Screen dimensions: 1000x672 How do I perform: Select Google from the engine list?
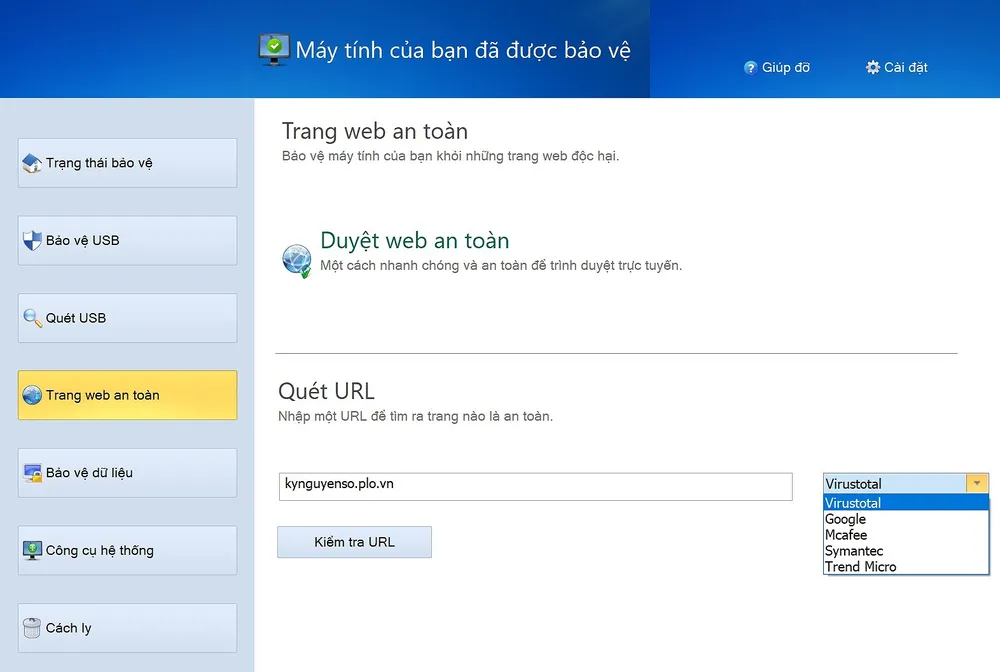[x=845, y=519]
